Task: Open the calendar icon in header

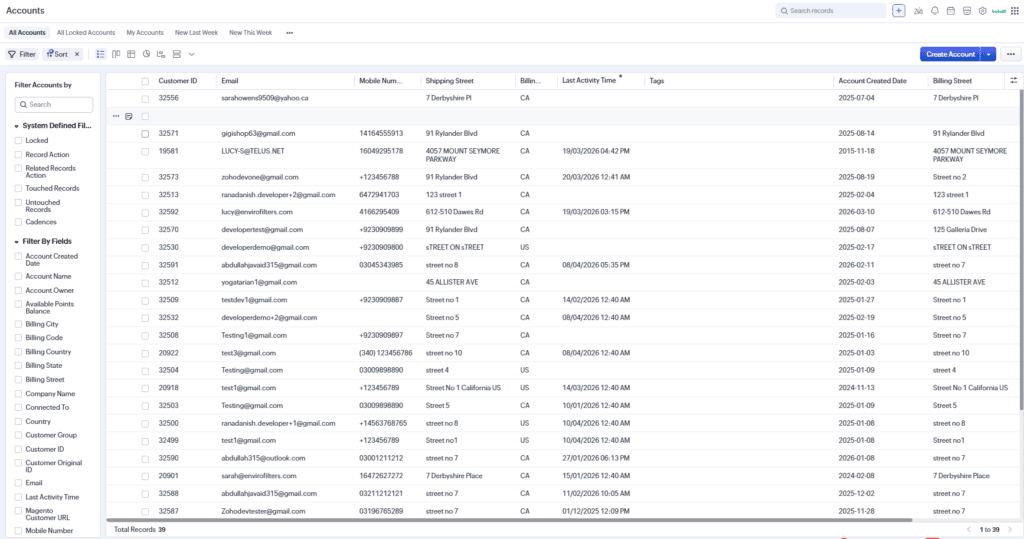Action: pos(951,11)
